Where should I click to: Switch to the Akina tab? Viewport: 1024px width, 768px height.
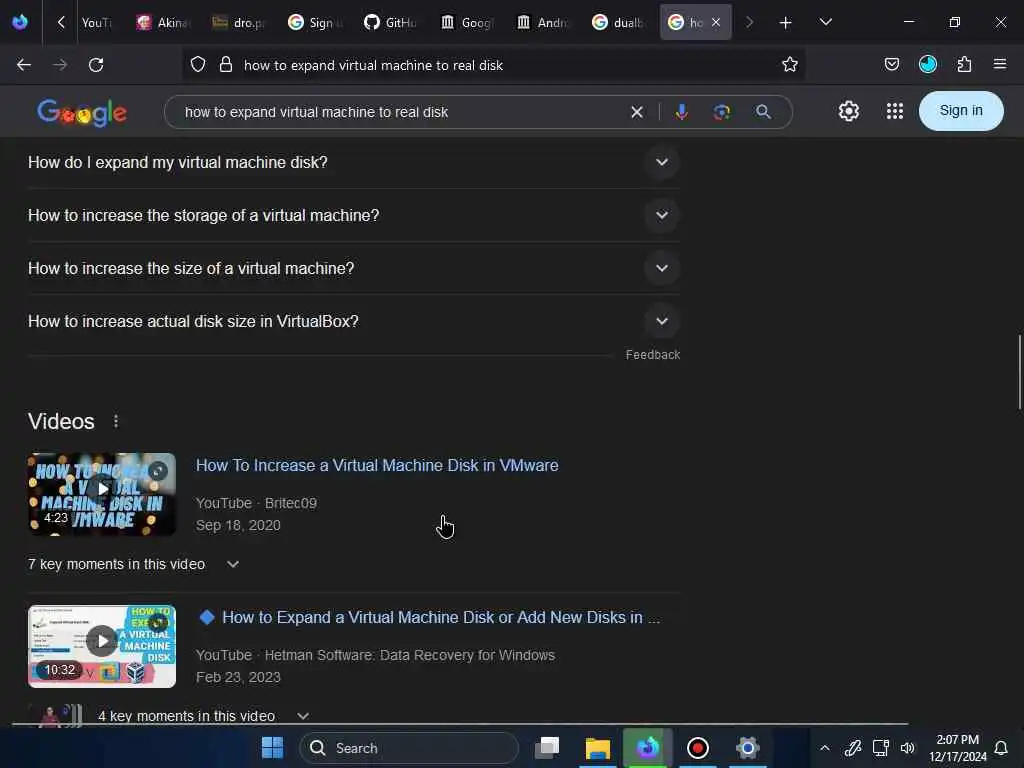(163, 22)
